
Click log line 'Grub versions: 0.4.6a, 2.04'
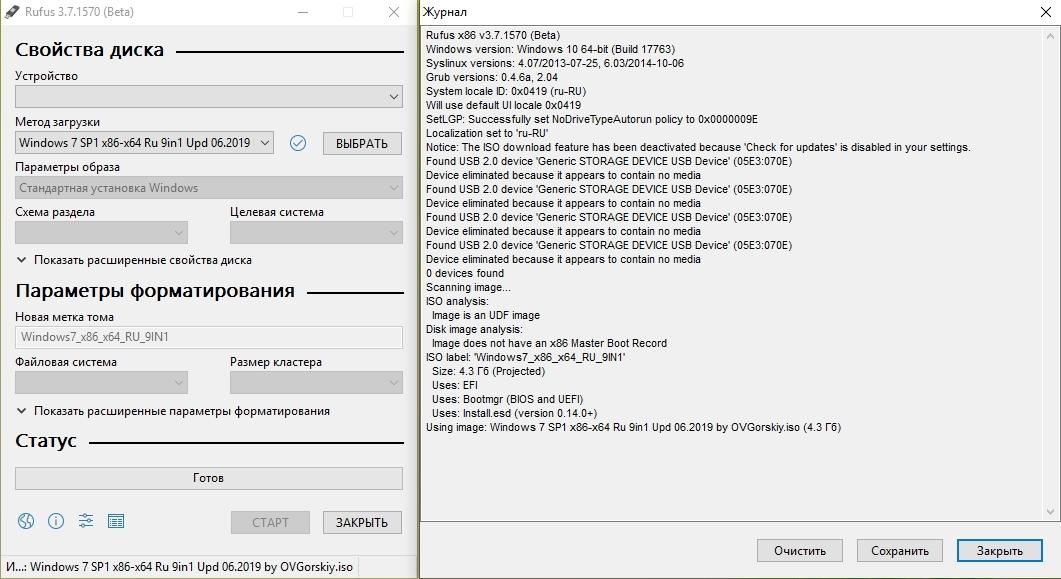(x=492, y=77)
